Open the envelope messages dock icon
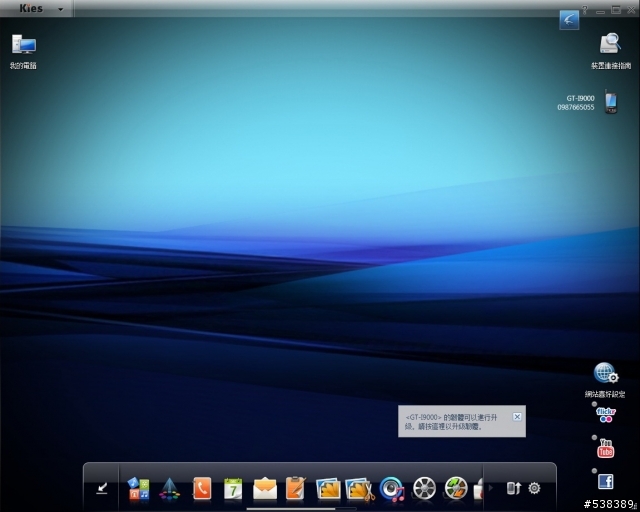This screenshot has height=512, width=640. coord(265,489)
